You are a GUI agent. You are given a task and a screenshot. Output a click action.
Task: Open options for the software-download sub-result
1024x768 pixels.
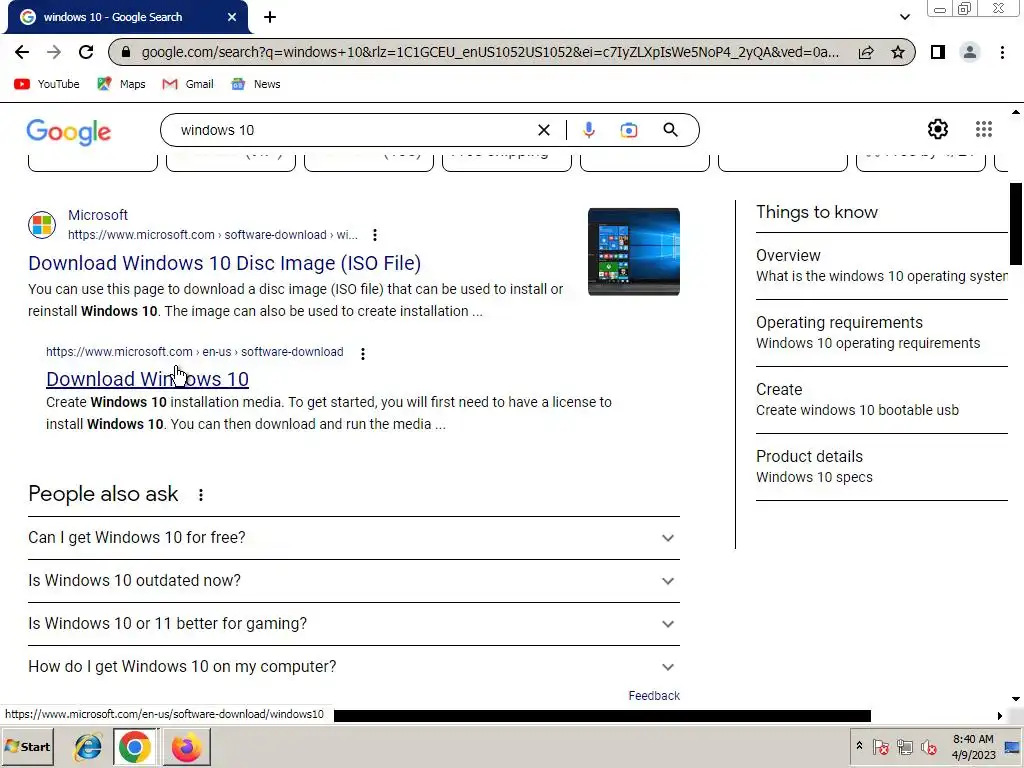(x=362, y=353)
